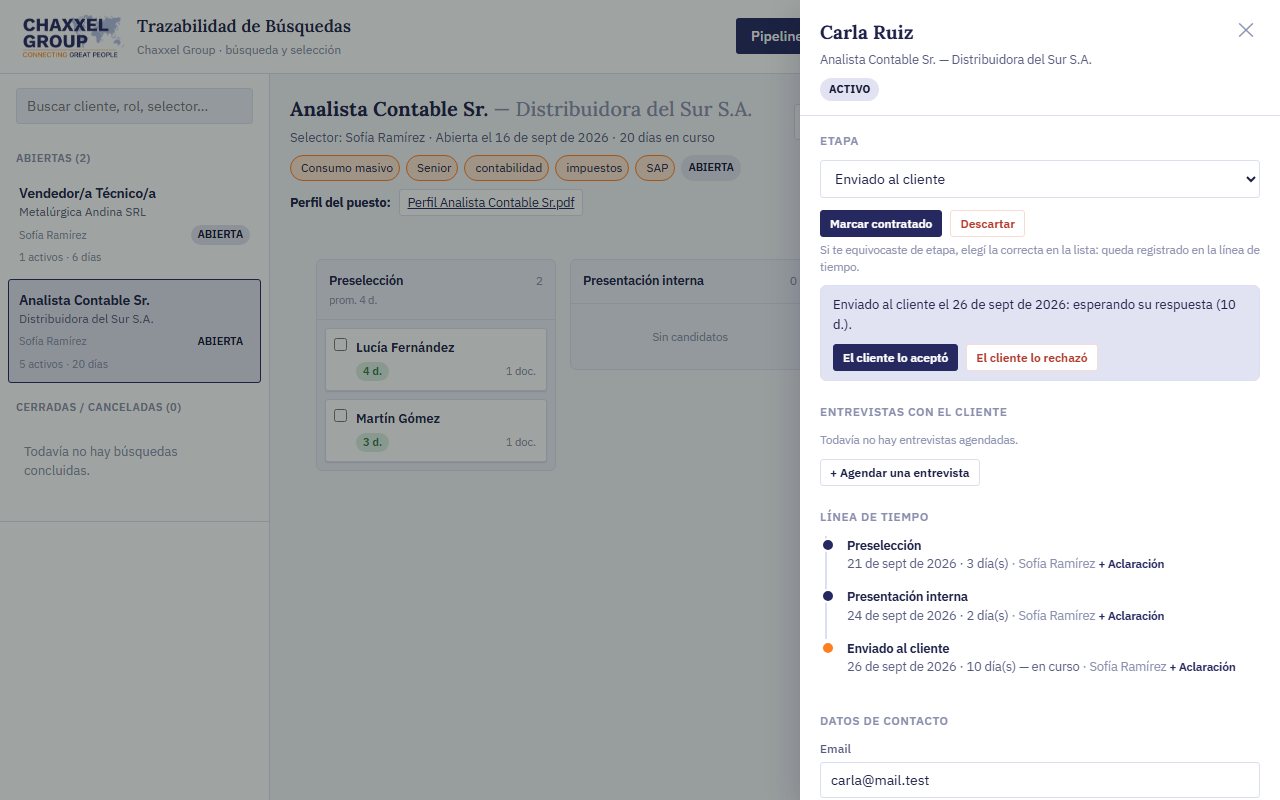Open the Lucía Fernández candidate card
This screenshot has height=800, width=1280.
(x=436, y=359)
